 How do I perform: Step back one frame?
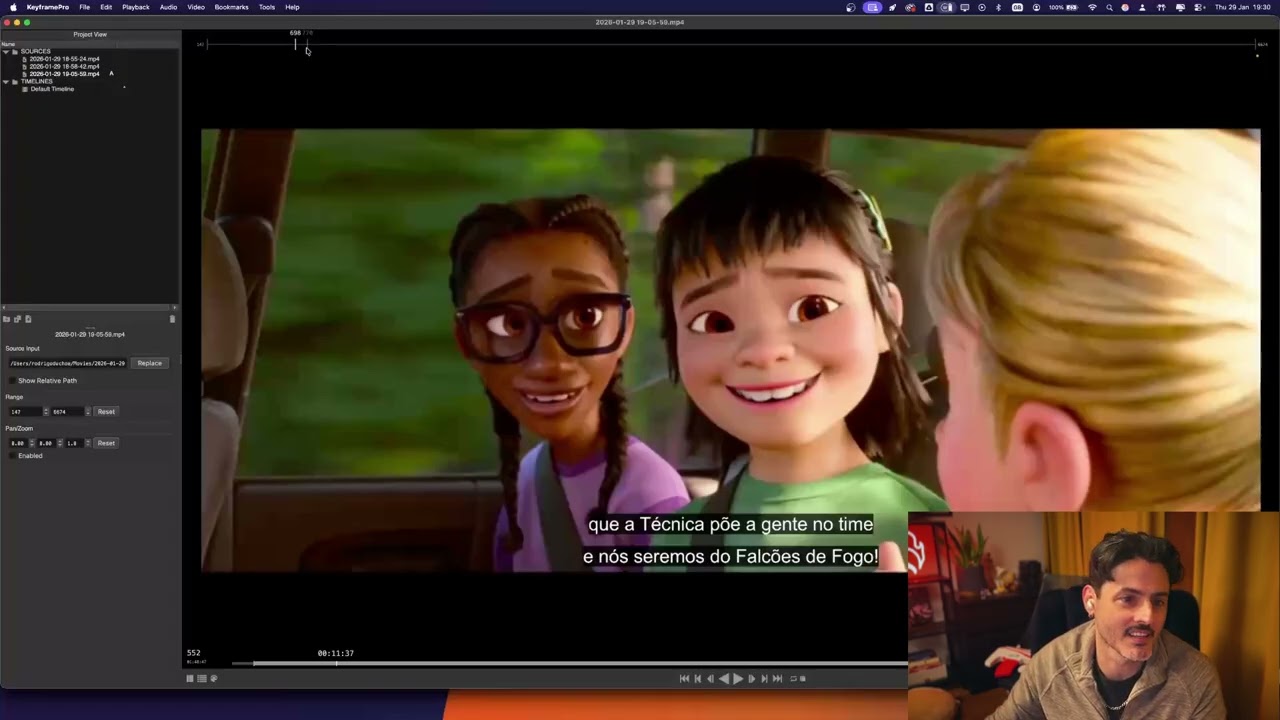pos(711,678)
